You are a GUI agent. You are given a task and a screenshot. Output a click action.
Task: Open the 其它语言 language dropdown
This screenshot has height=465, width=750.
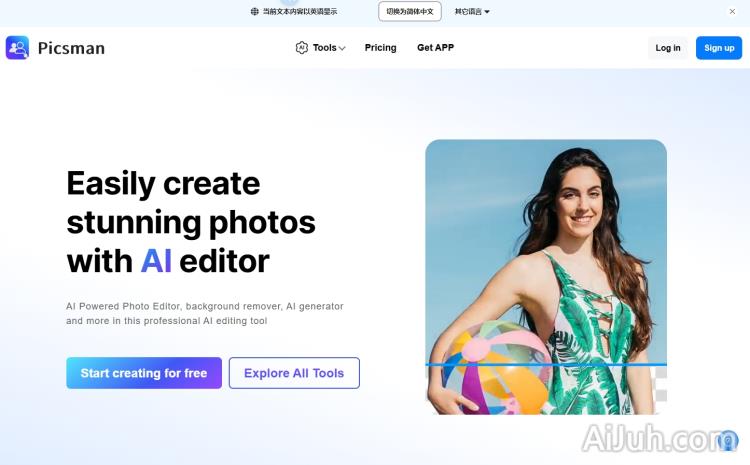click(x=472, y=11)
